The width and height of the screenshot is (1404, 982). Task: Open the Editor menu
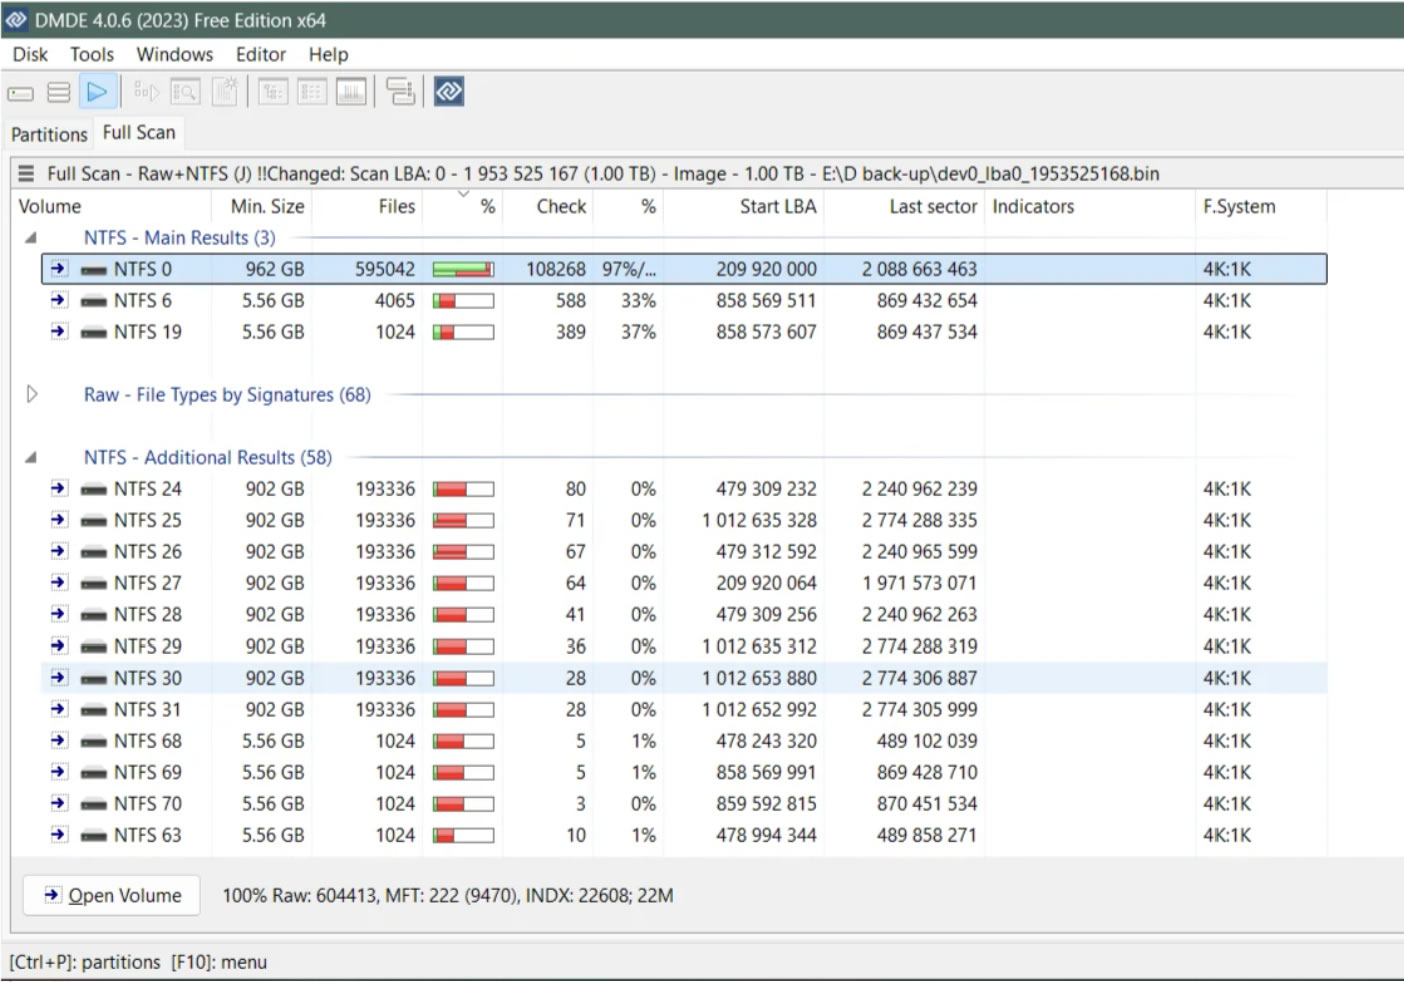261,55
